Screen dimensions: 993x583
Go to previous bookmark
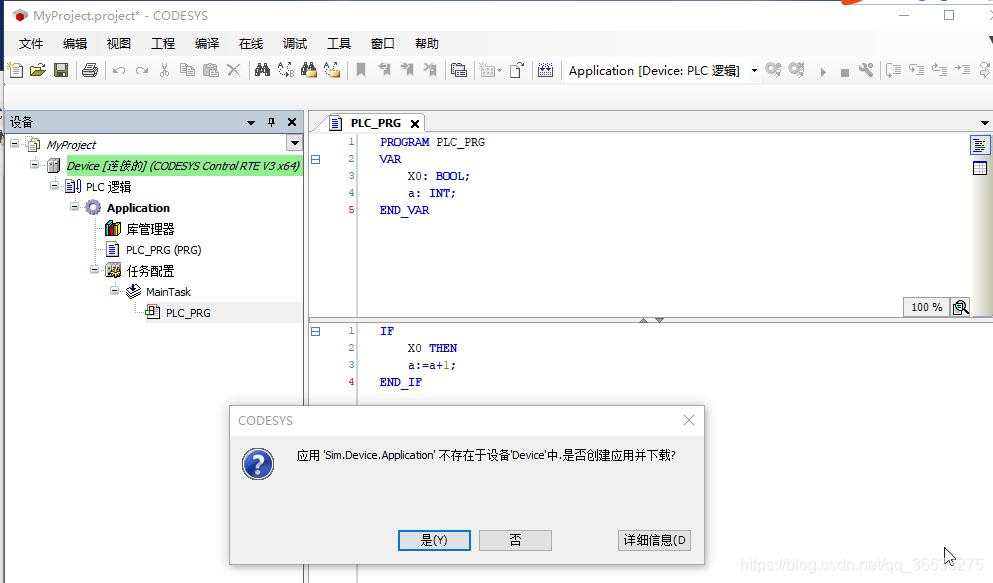click(384, 70)
